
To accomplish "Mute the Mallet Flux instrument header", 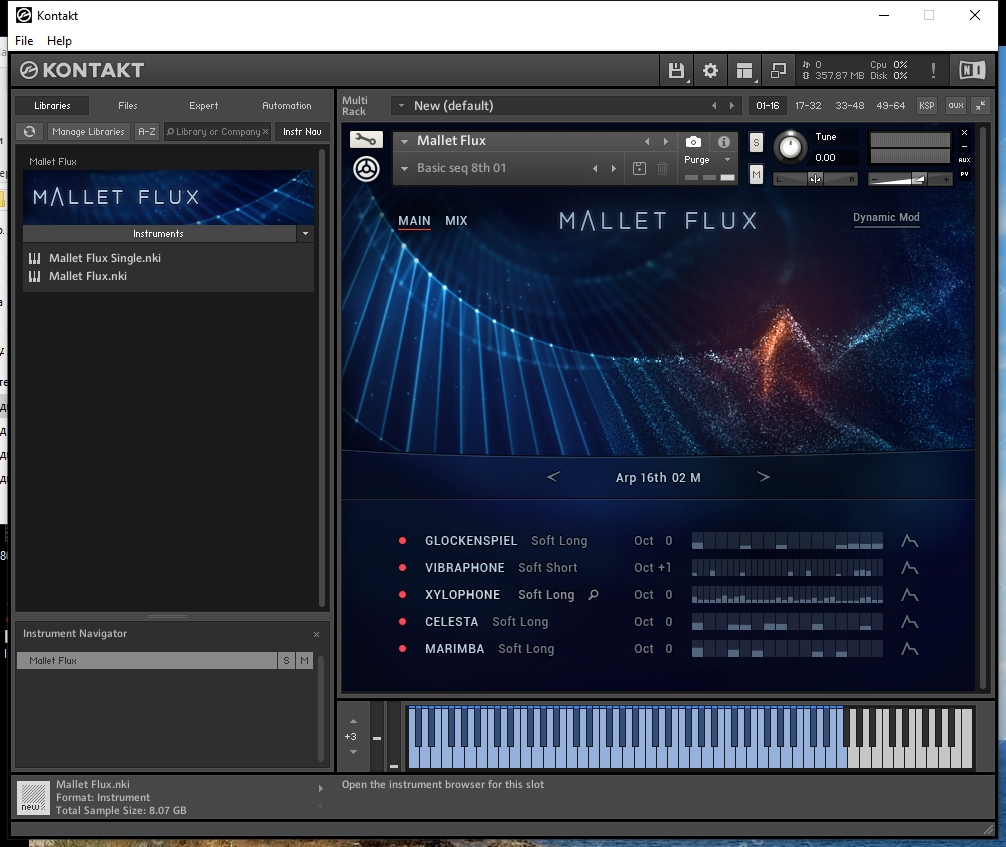I will pos(756,174).
